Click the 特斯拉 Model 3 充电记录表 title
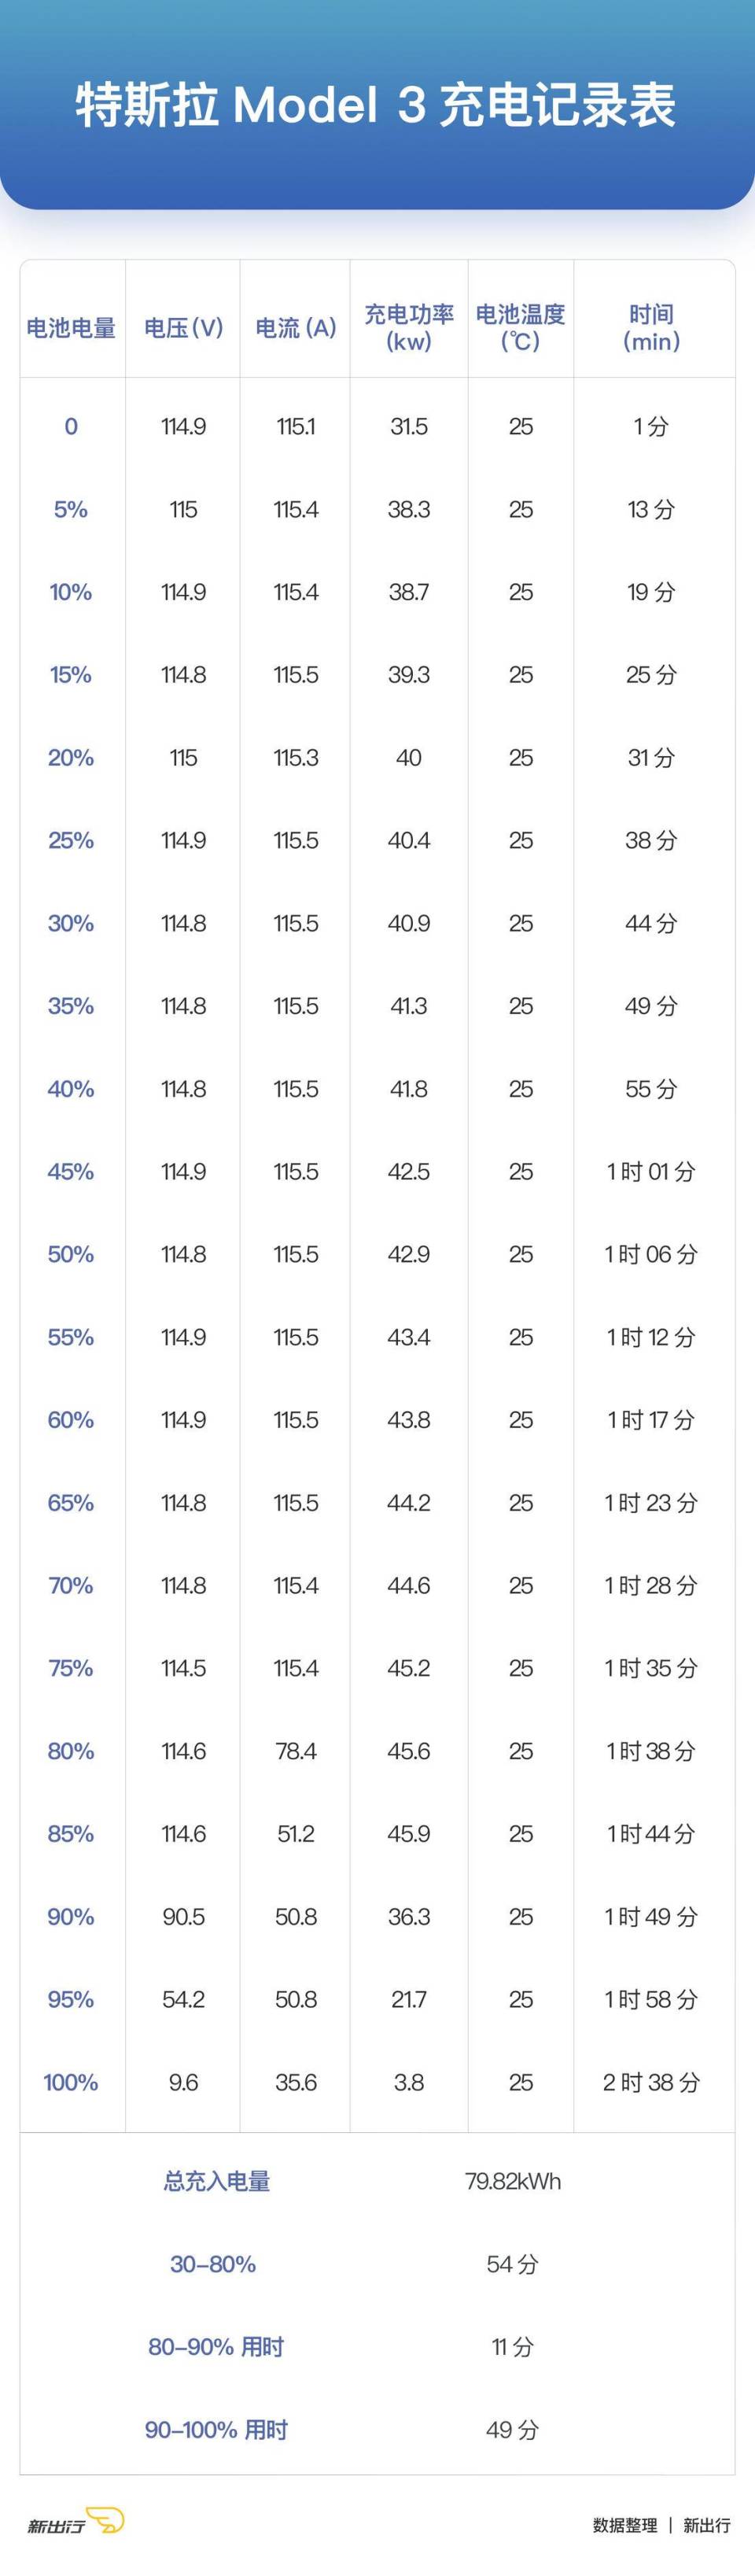755x2576 pixels. coord(377,106)
